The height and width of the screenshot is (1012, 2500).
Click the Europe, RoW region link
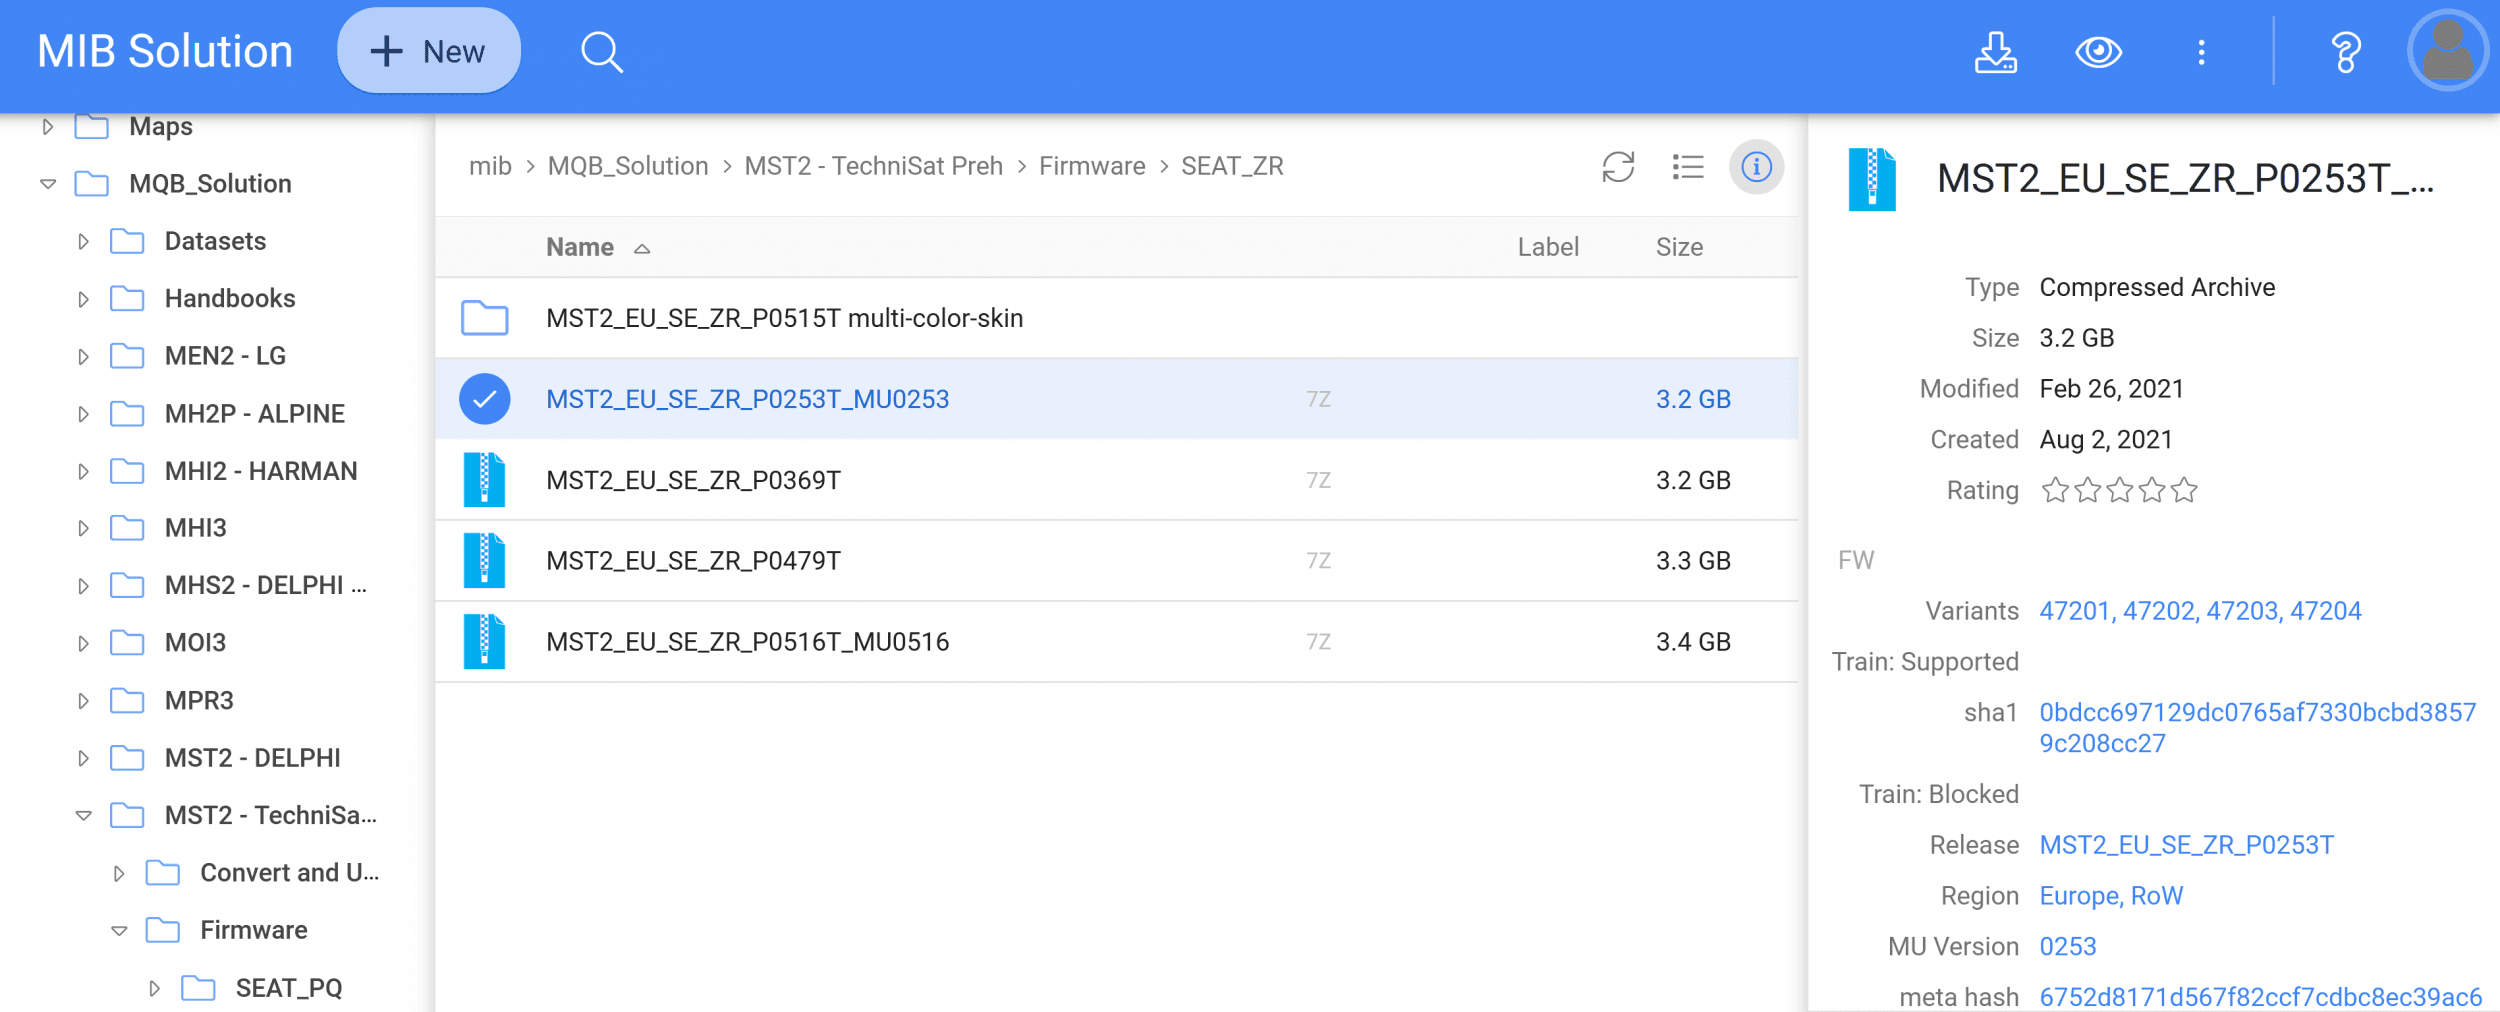2111,896
